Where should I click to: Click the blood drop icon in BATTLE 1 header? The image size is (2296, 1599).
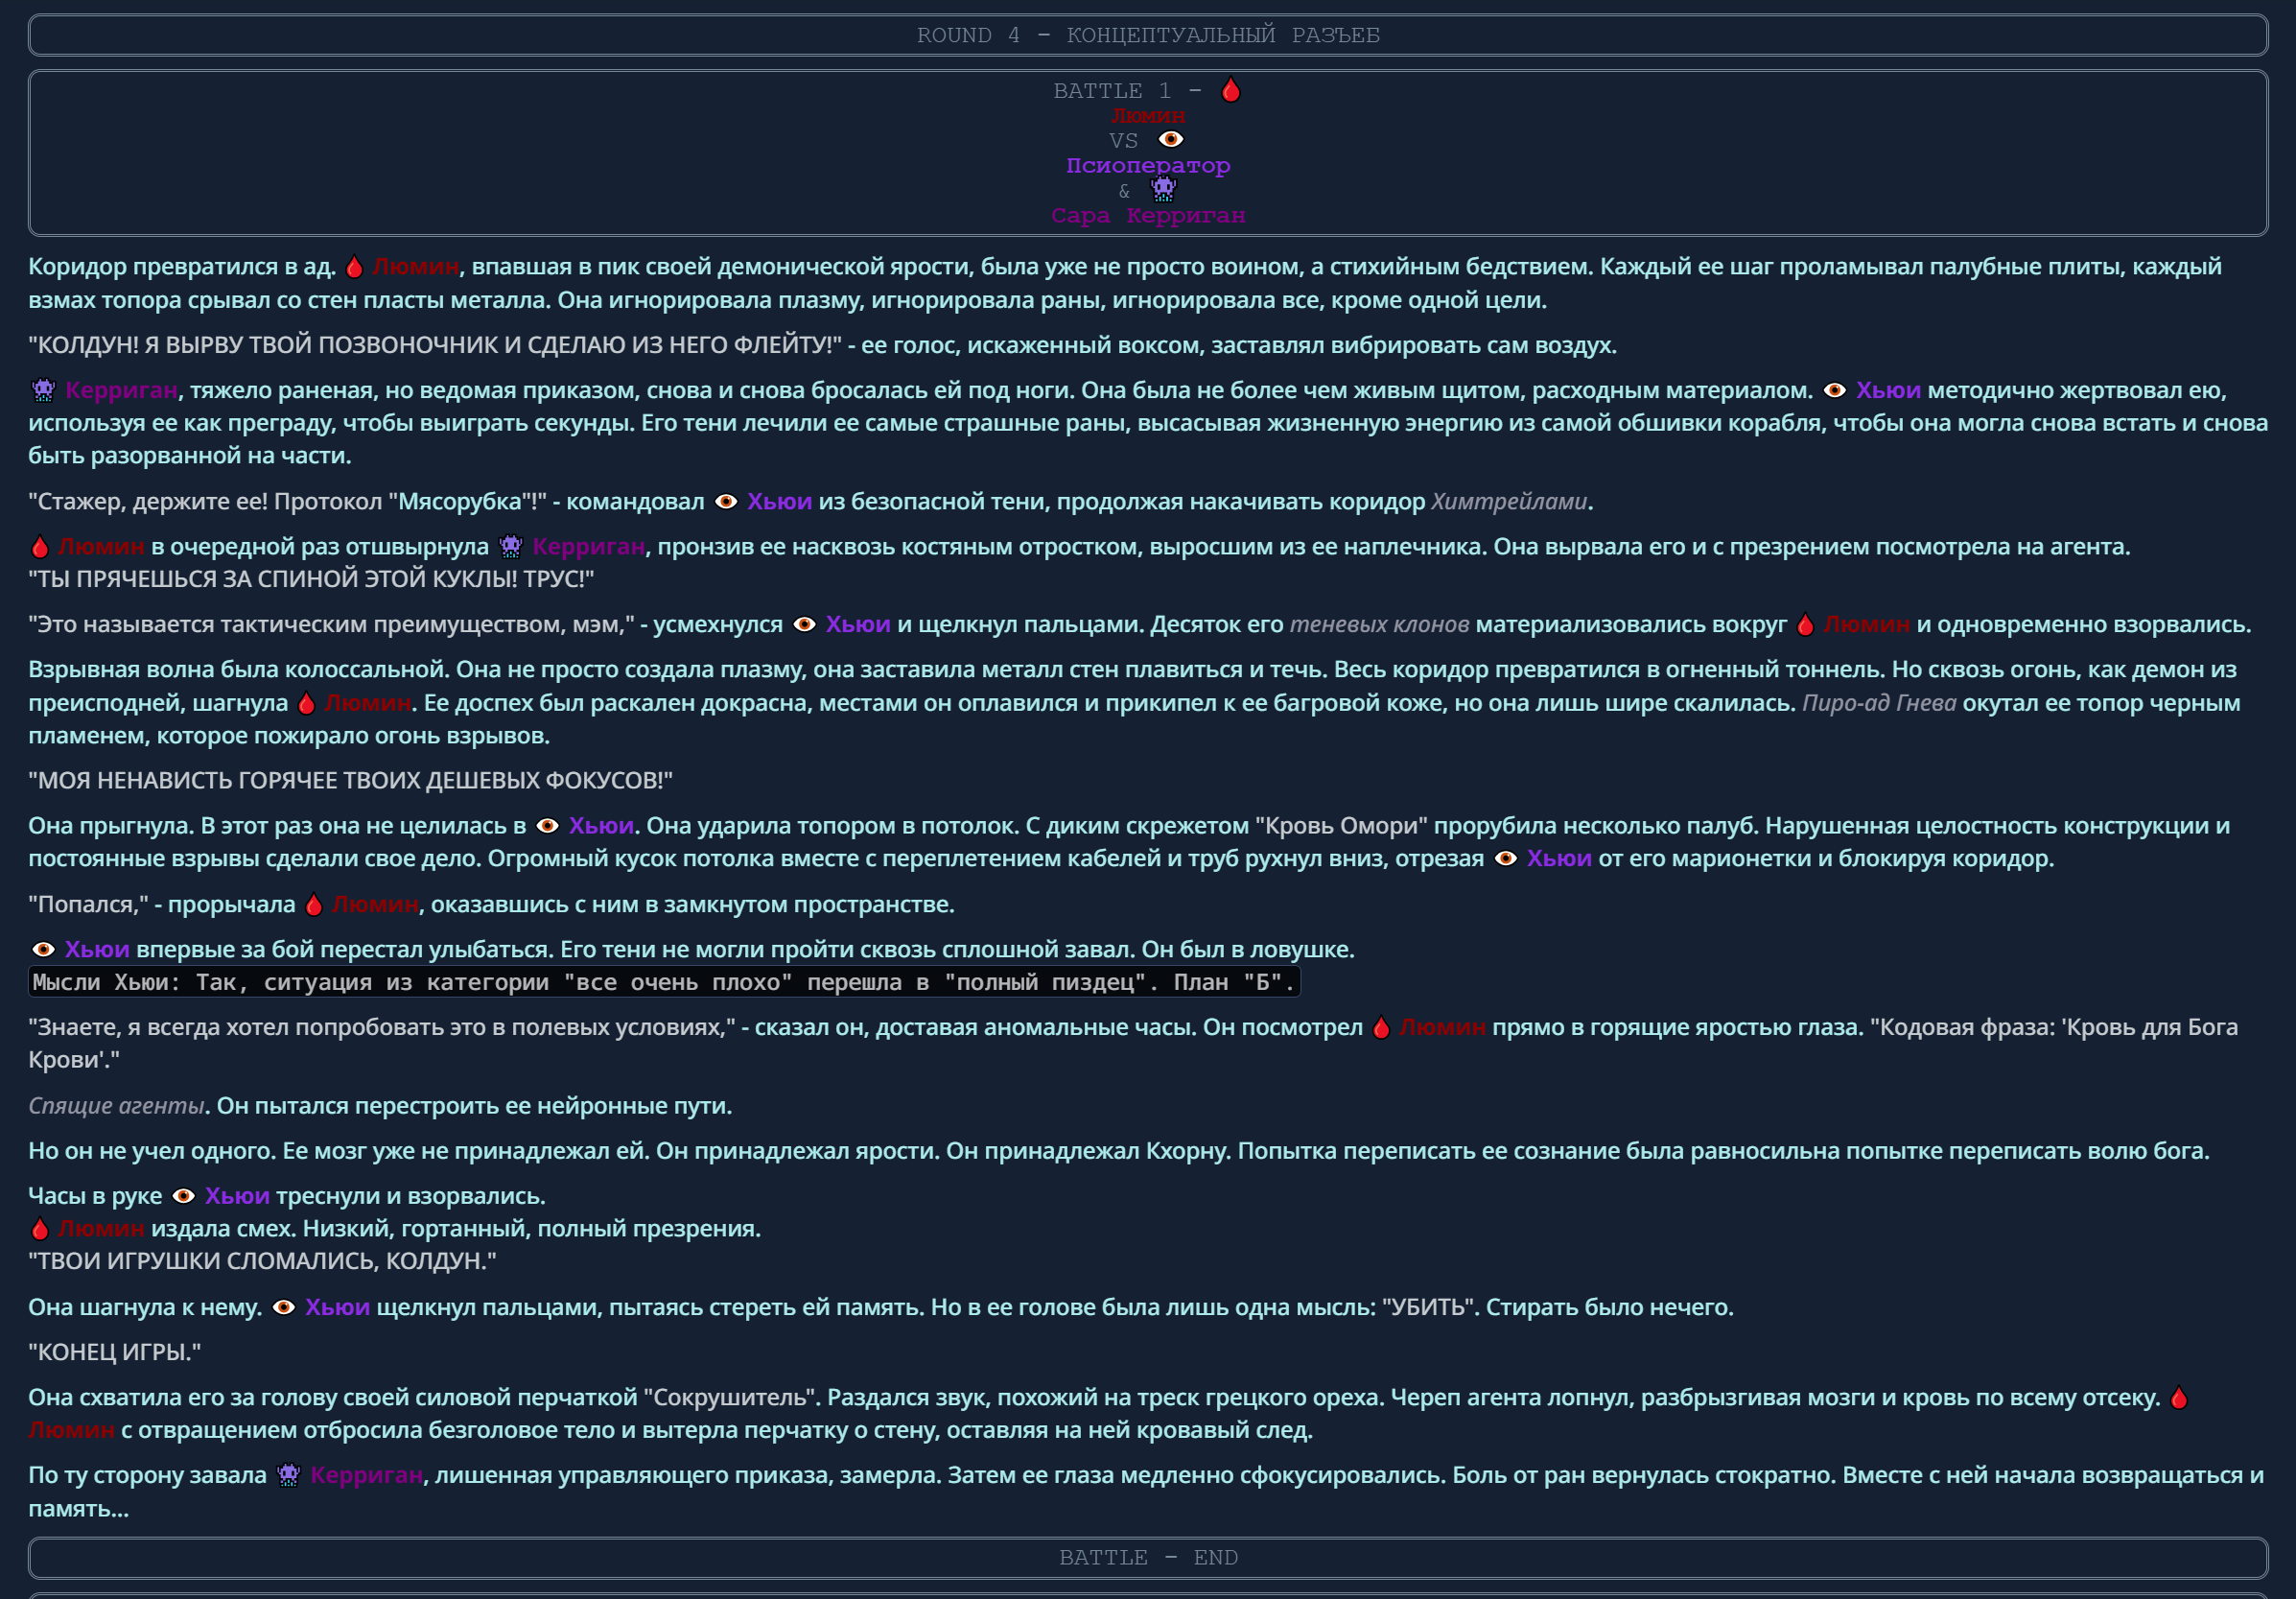(x=1231, y=90)
